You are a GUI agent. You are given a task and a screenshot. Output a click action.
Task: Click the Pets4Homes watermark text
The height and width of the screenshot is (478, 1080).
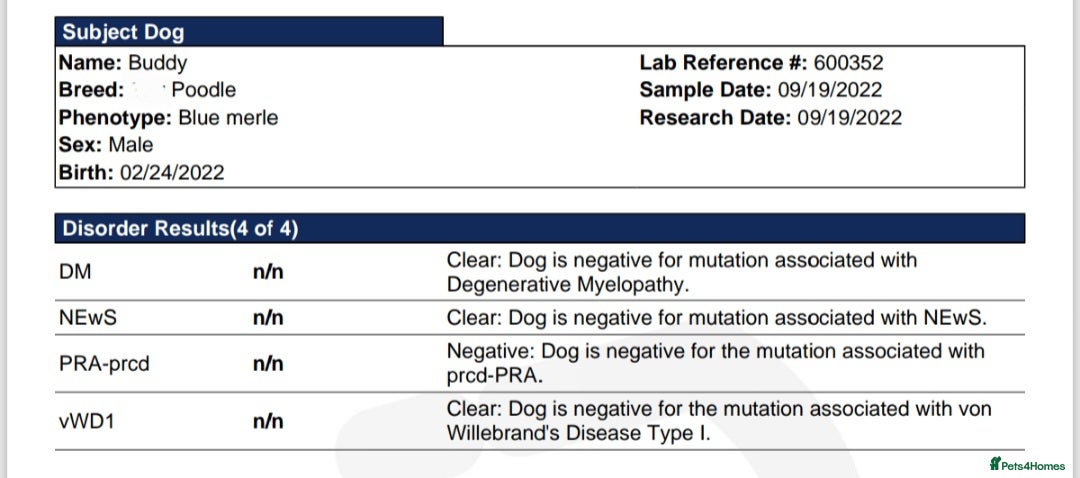[x=1033, y=465]
